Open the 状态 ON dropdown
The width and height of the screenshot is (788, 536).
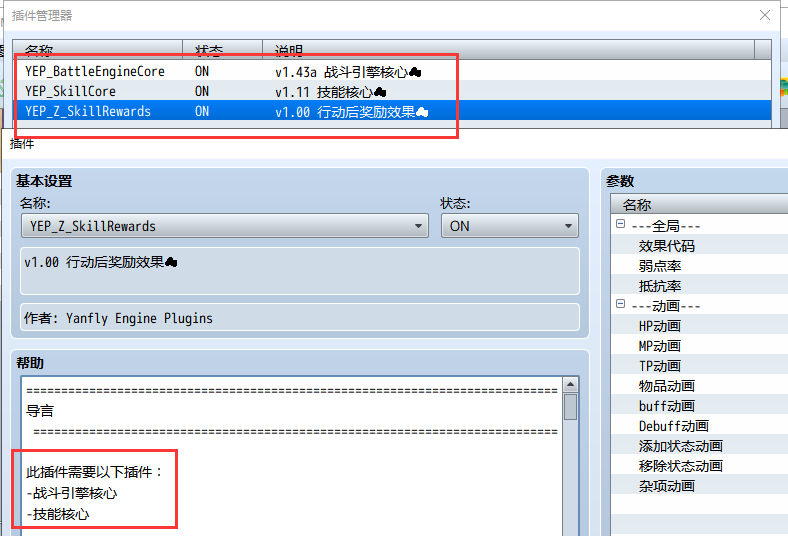click(x=510, y=226)
